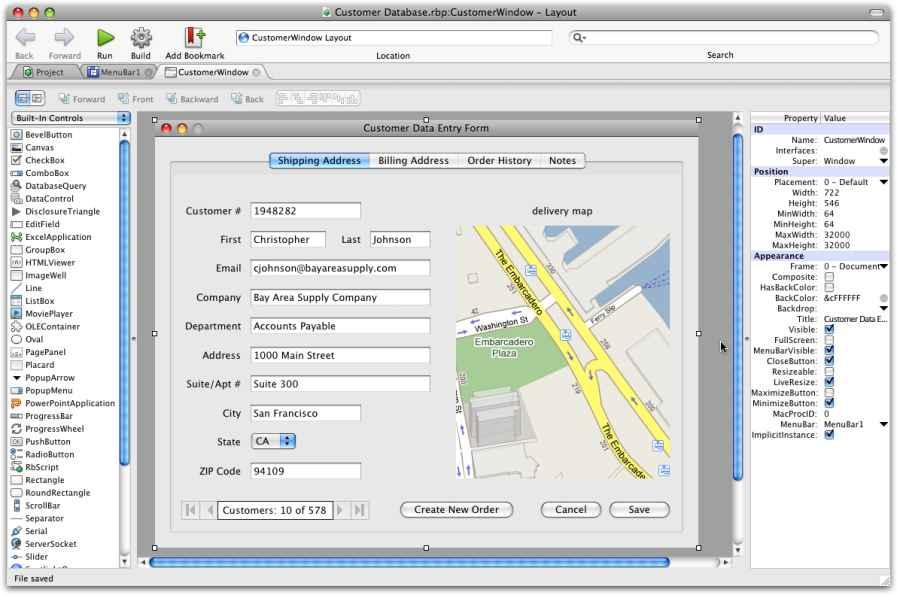Enable the HasBackColor checkbox
This screenshot has height=595, width=897.
(828, 287)
